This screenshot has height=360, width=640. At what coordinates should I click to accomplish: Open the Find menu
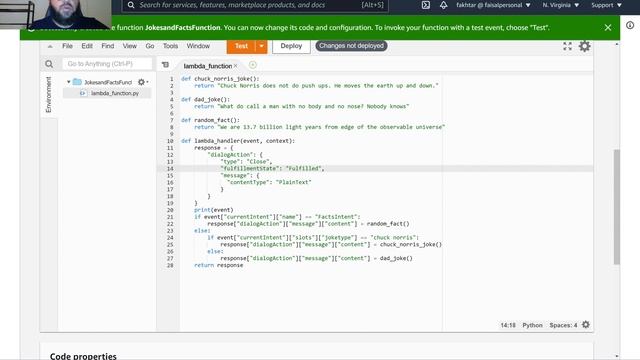click(x=108, y=46)
